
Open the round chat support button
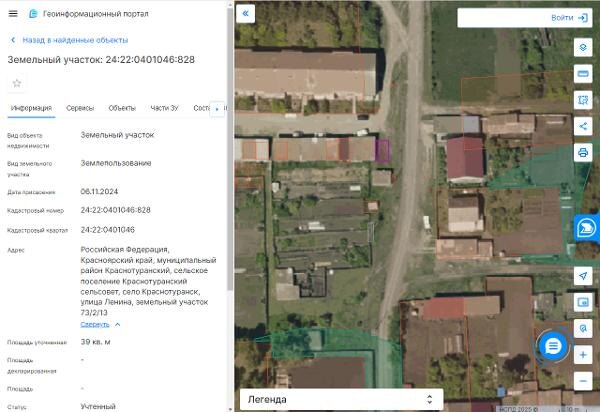pyautogui.click(x=553, y=346)
